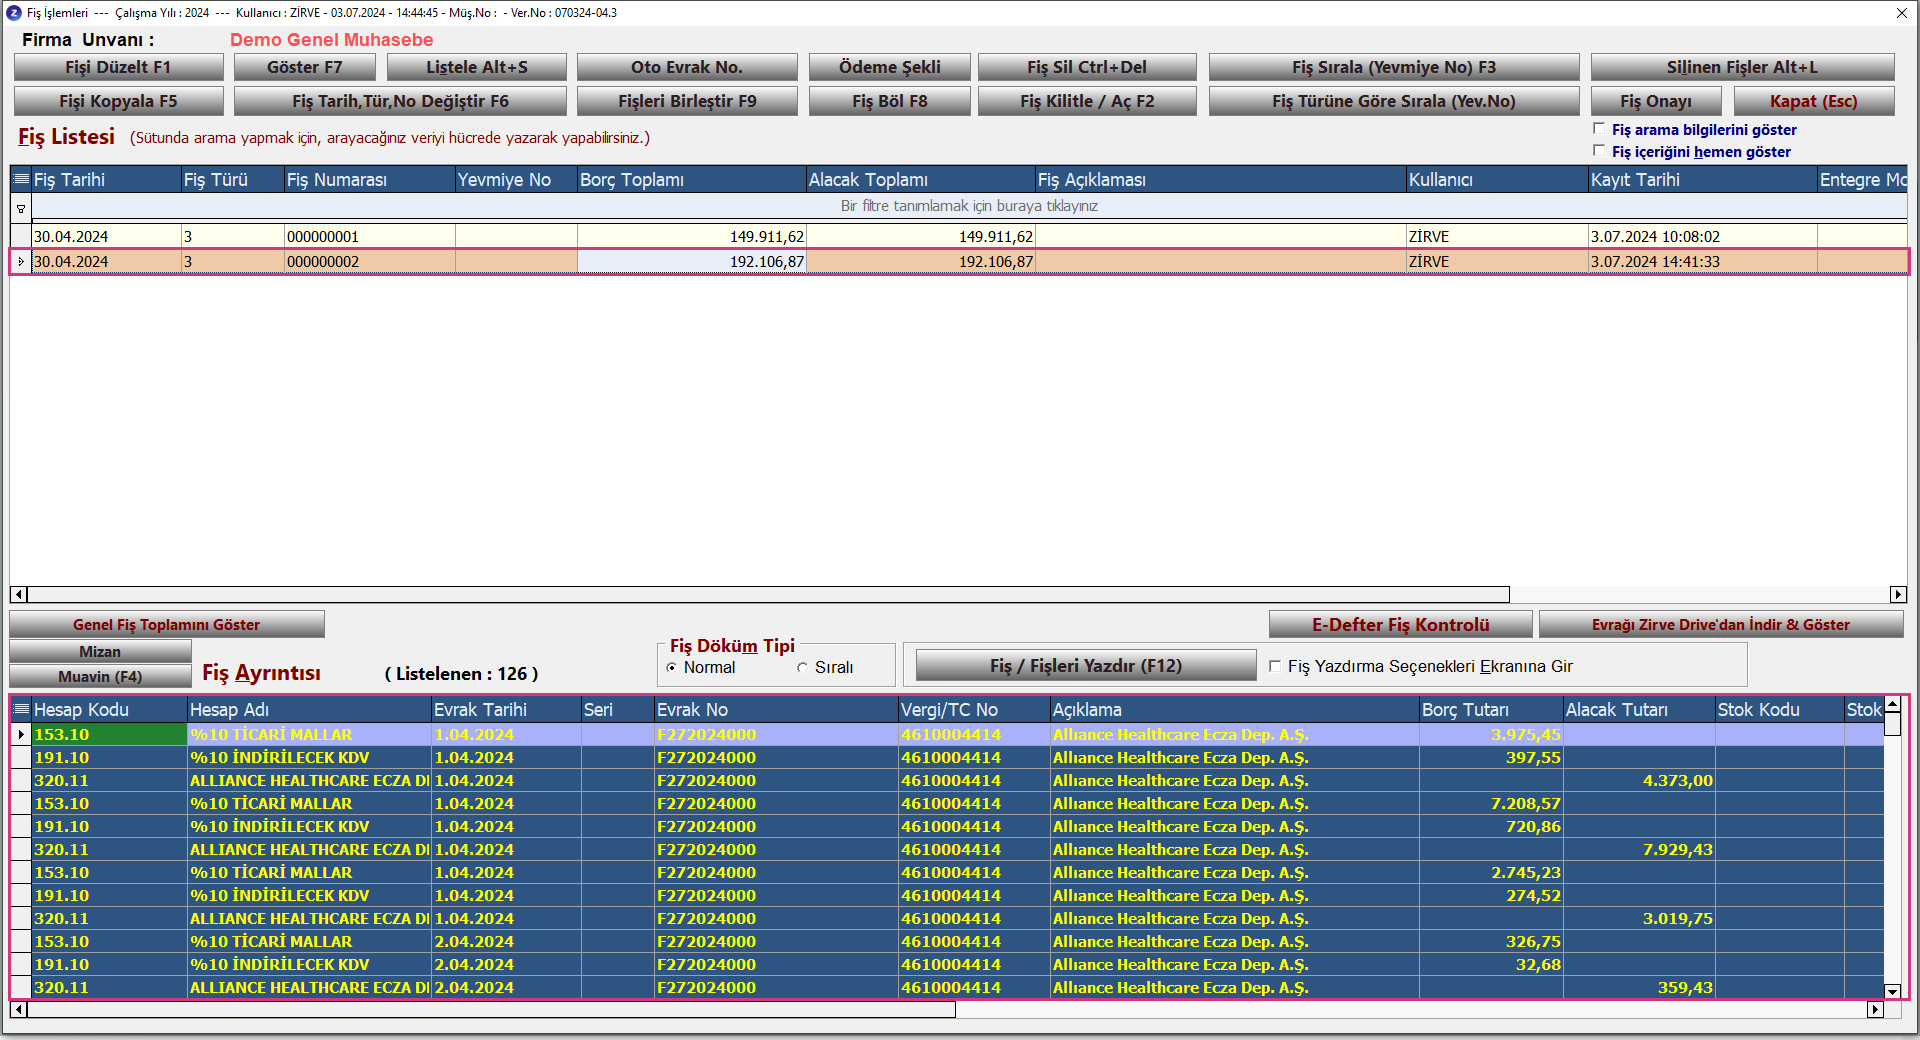
Task: Sort by Fiş Tarihi column header
Action: [105, 180]
